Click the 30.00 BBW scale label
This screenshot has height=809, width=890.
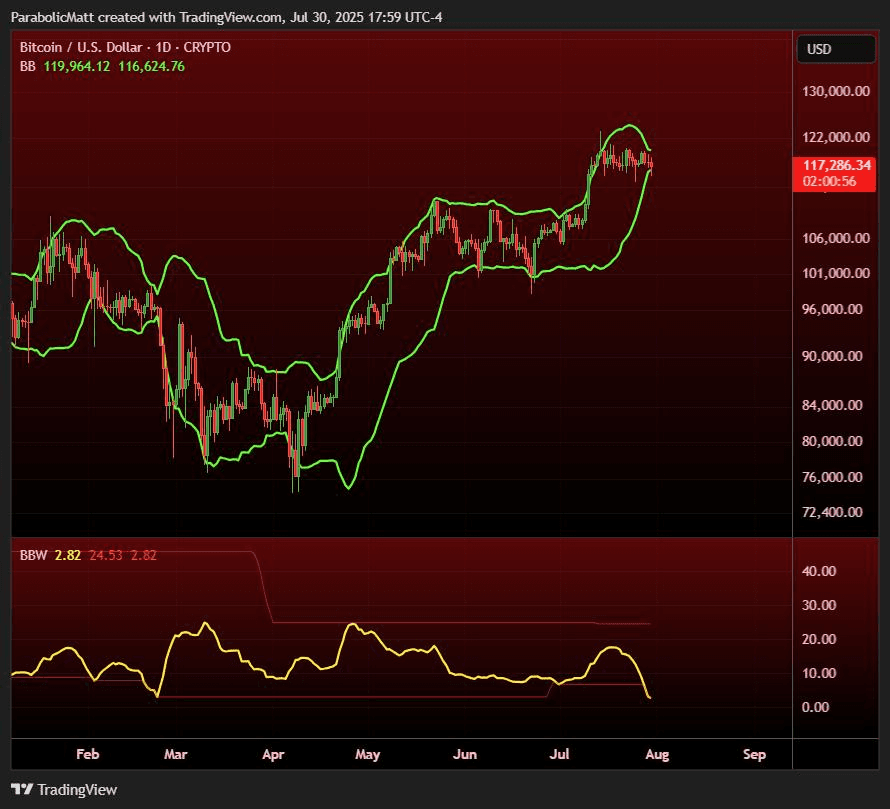point(818,605)
